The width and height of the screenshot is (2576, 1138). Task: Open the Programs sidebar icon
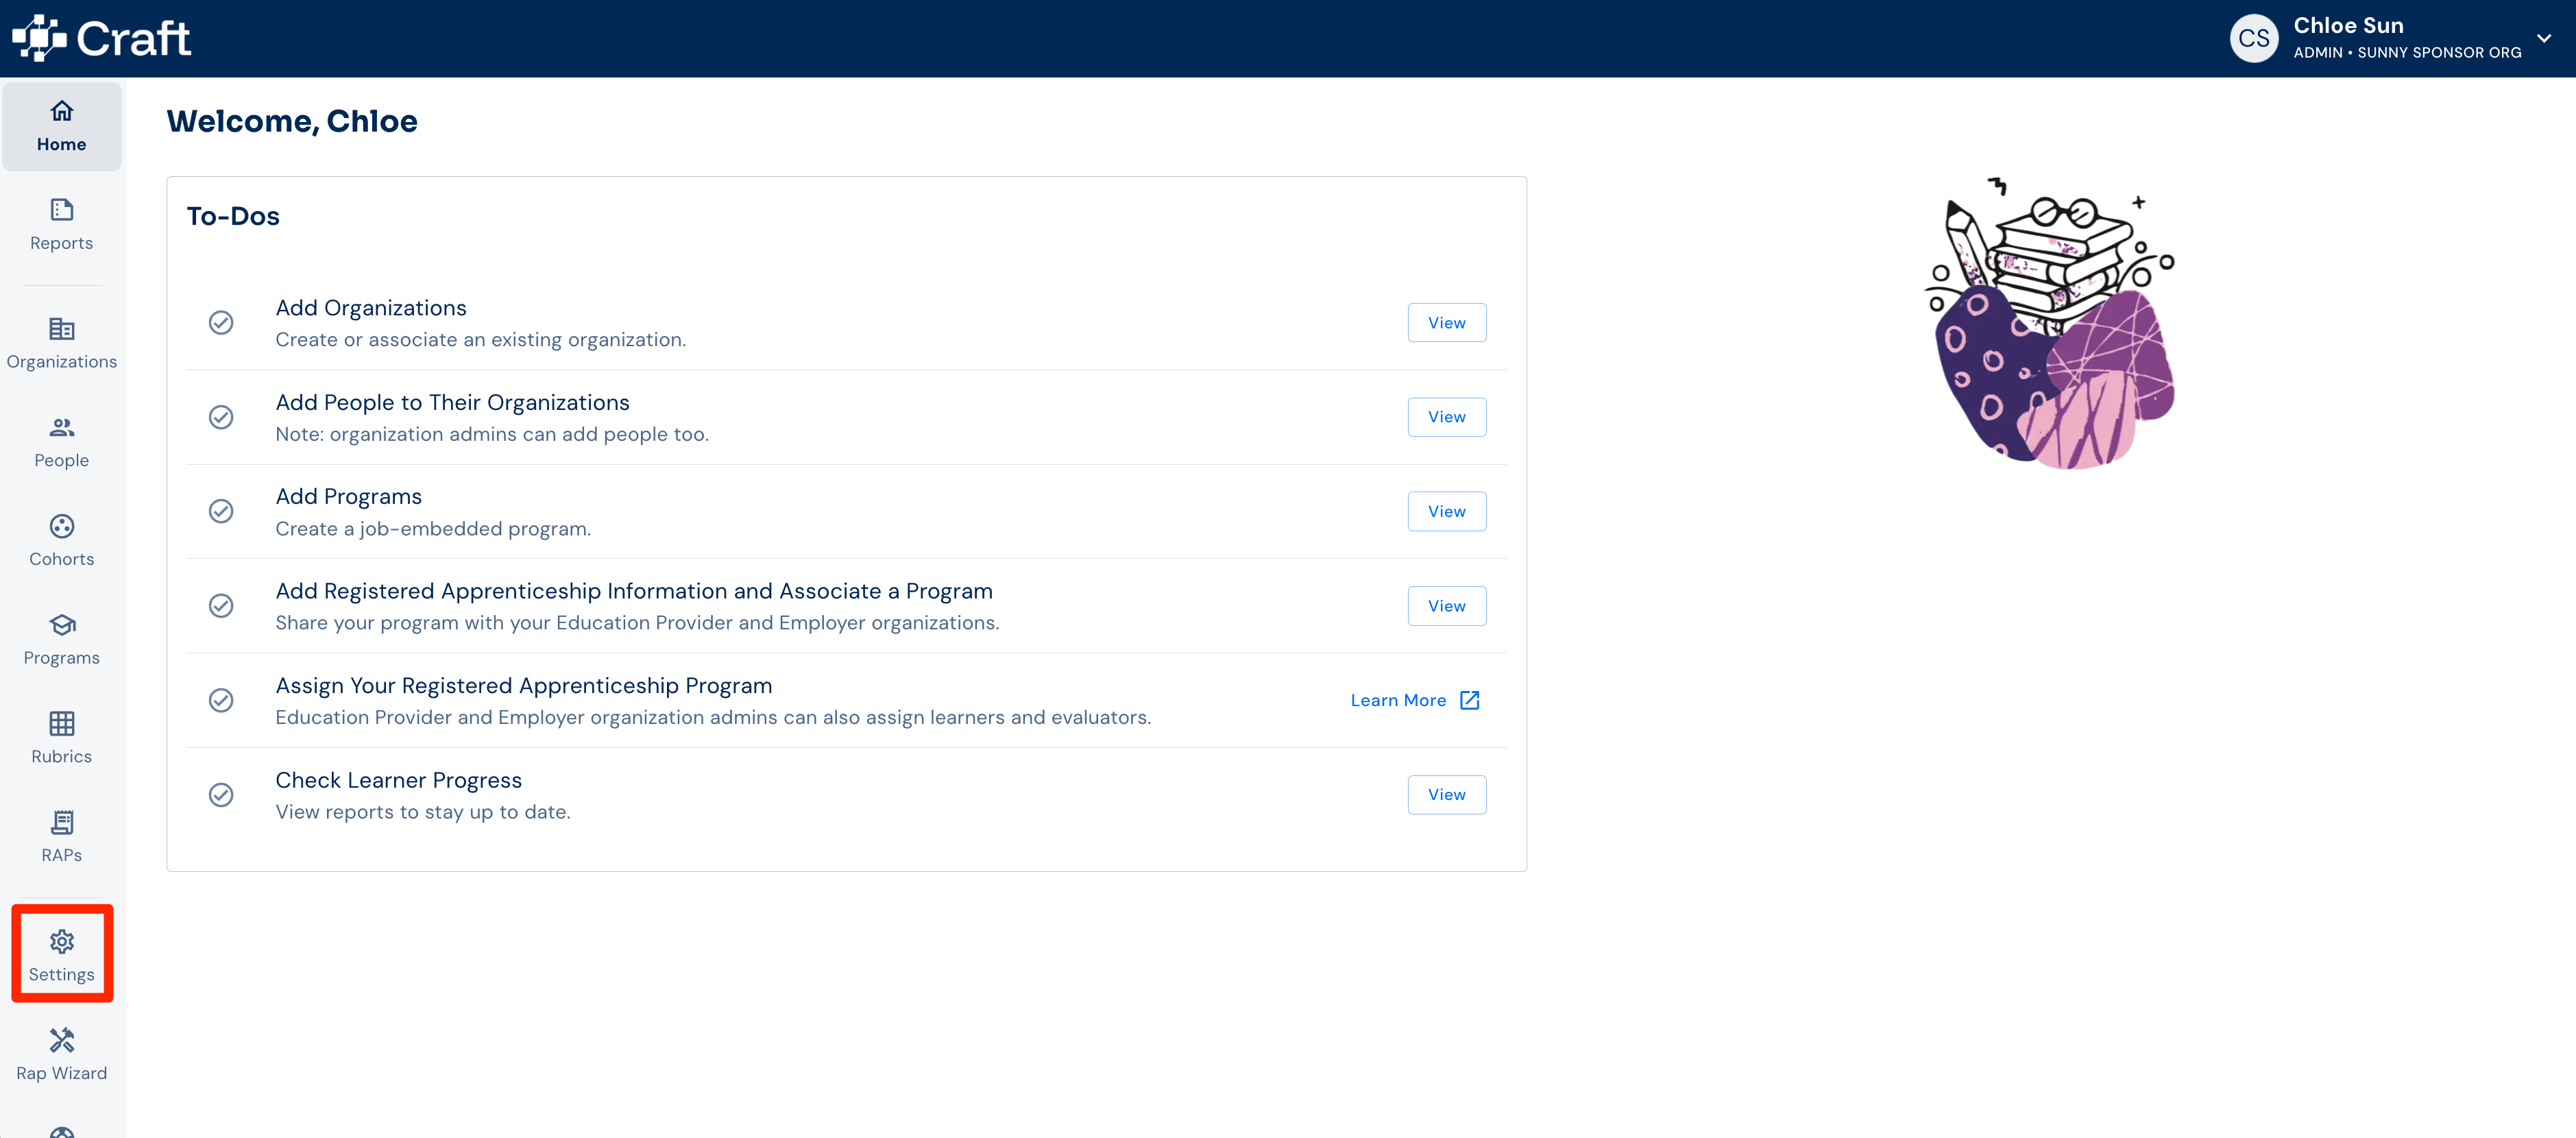coord(62,625)
